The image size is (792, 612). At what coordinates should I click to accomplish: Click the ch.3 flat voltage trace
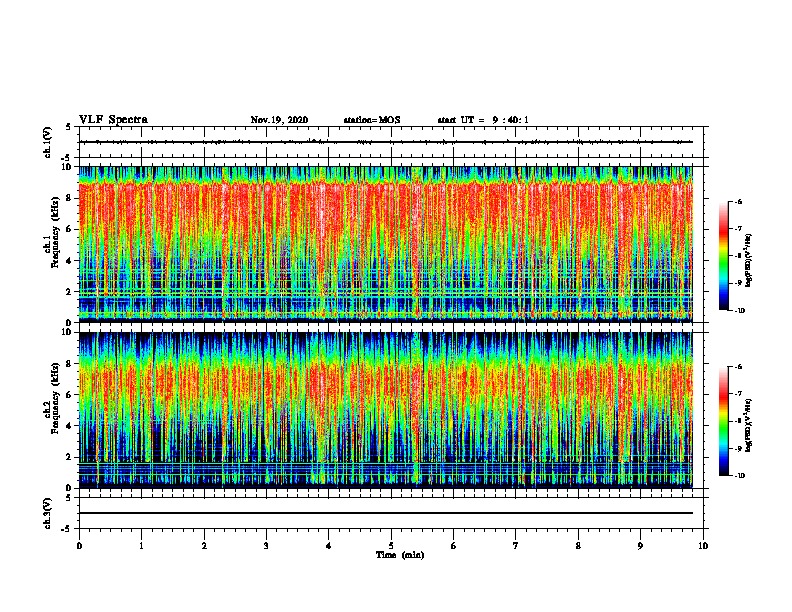pos(385,513)
